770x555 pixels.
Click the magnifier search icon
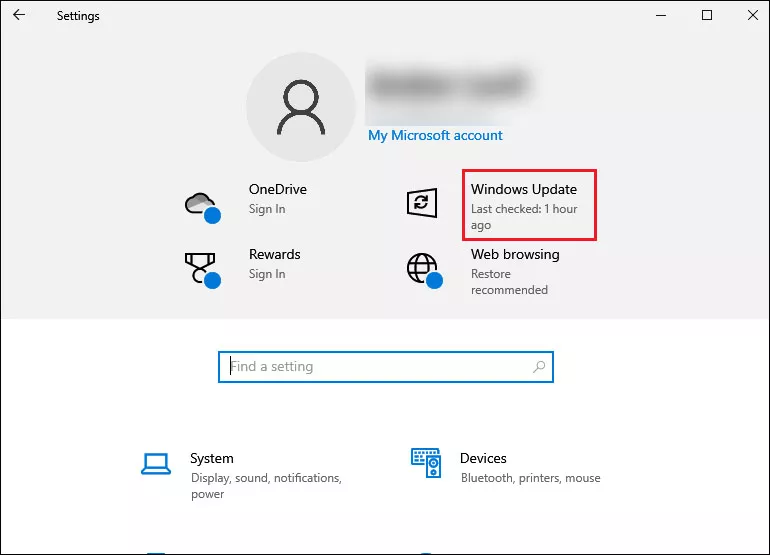[x=539, y=366]
